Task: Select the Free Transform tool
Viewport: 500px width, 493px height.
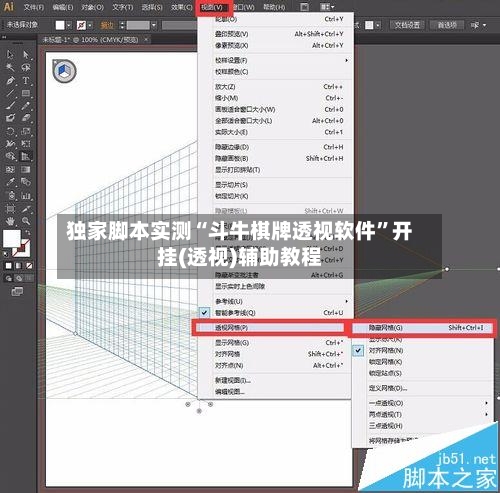Action: (x=26, y=144)
